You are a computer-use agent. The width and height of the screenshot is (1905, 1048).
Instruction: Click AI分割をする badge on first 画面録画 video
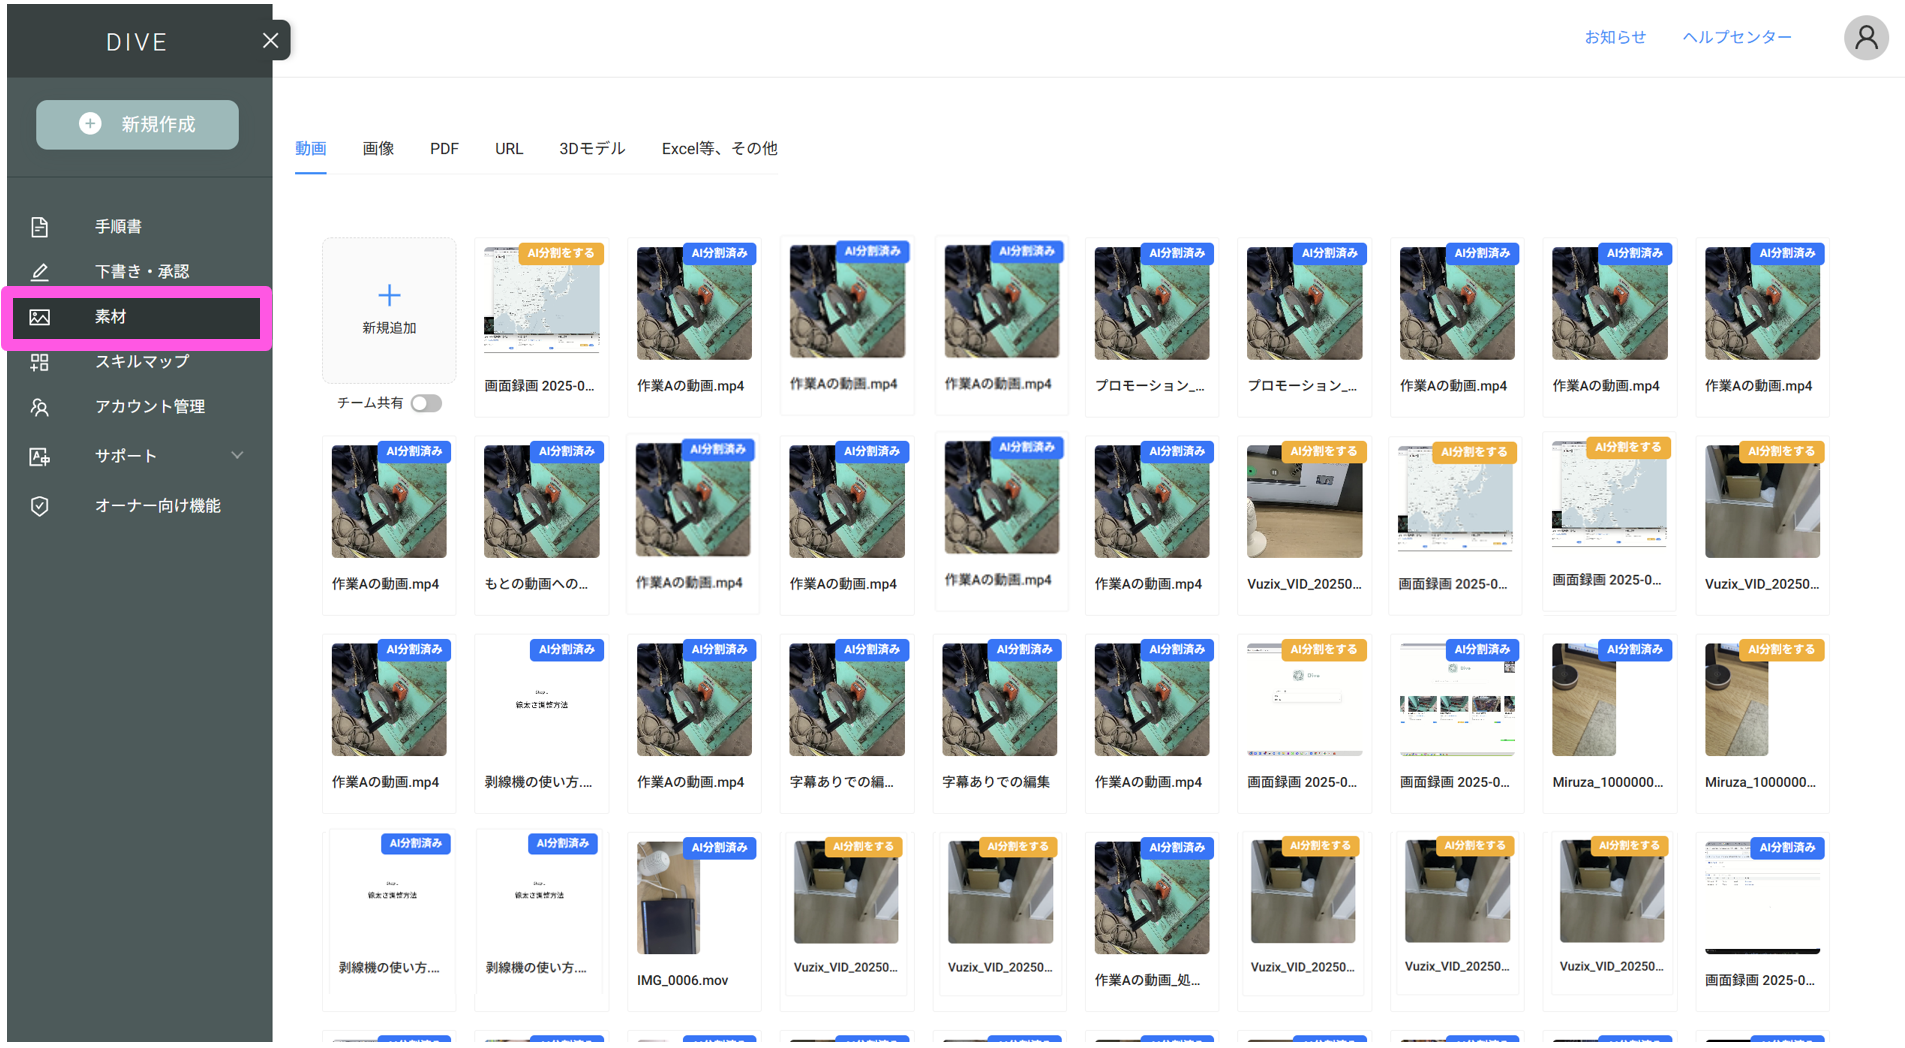[560, 254]
